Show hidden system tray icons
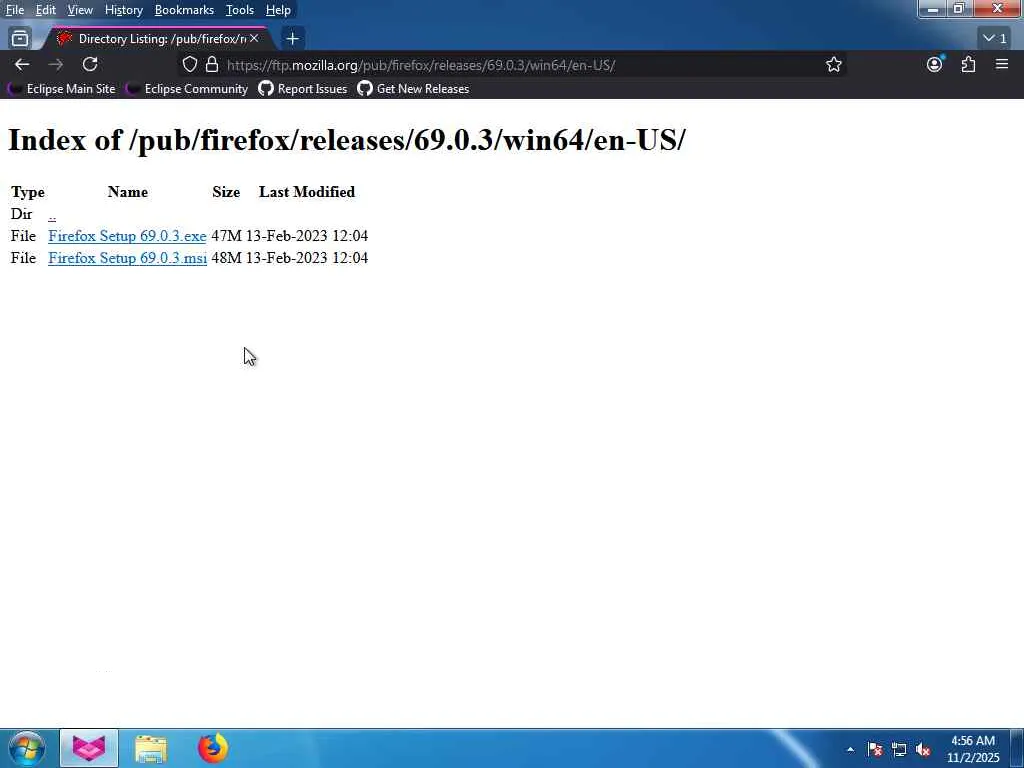 point(850,749)
